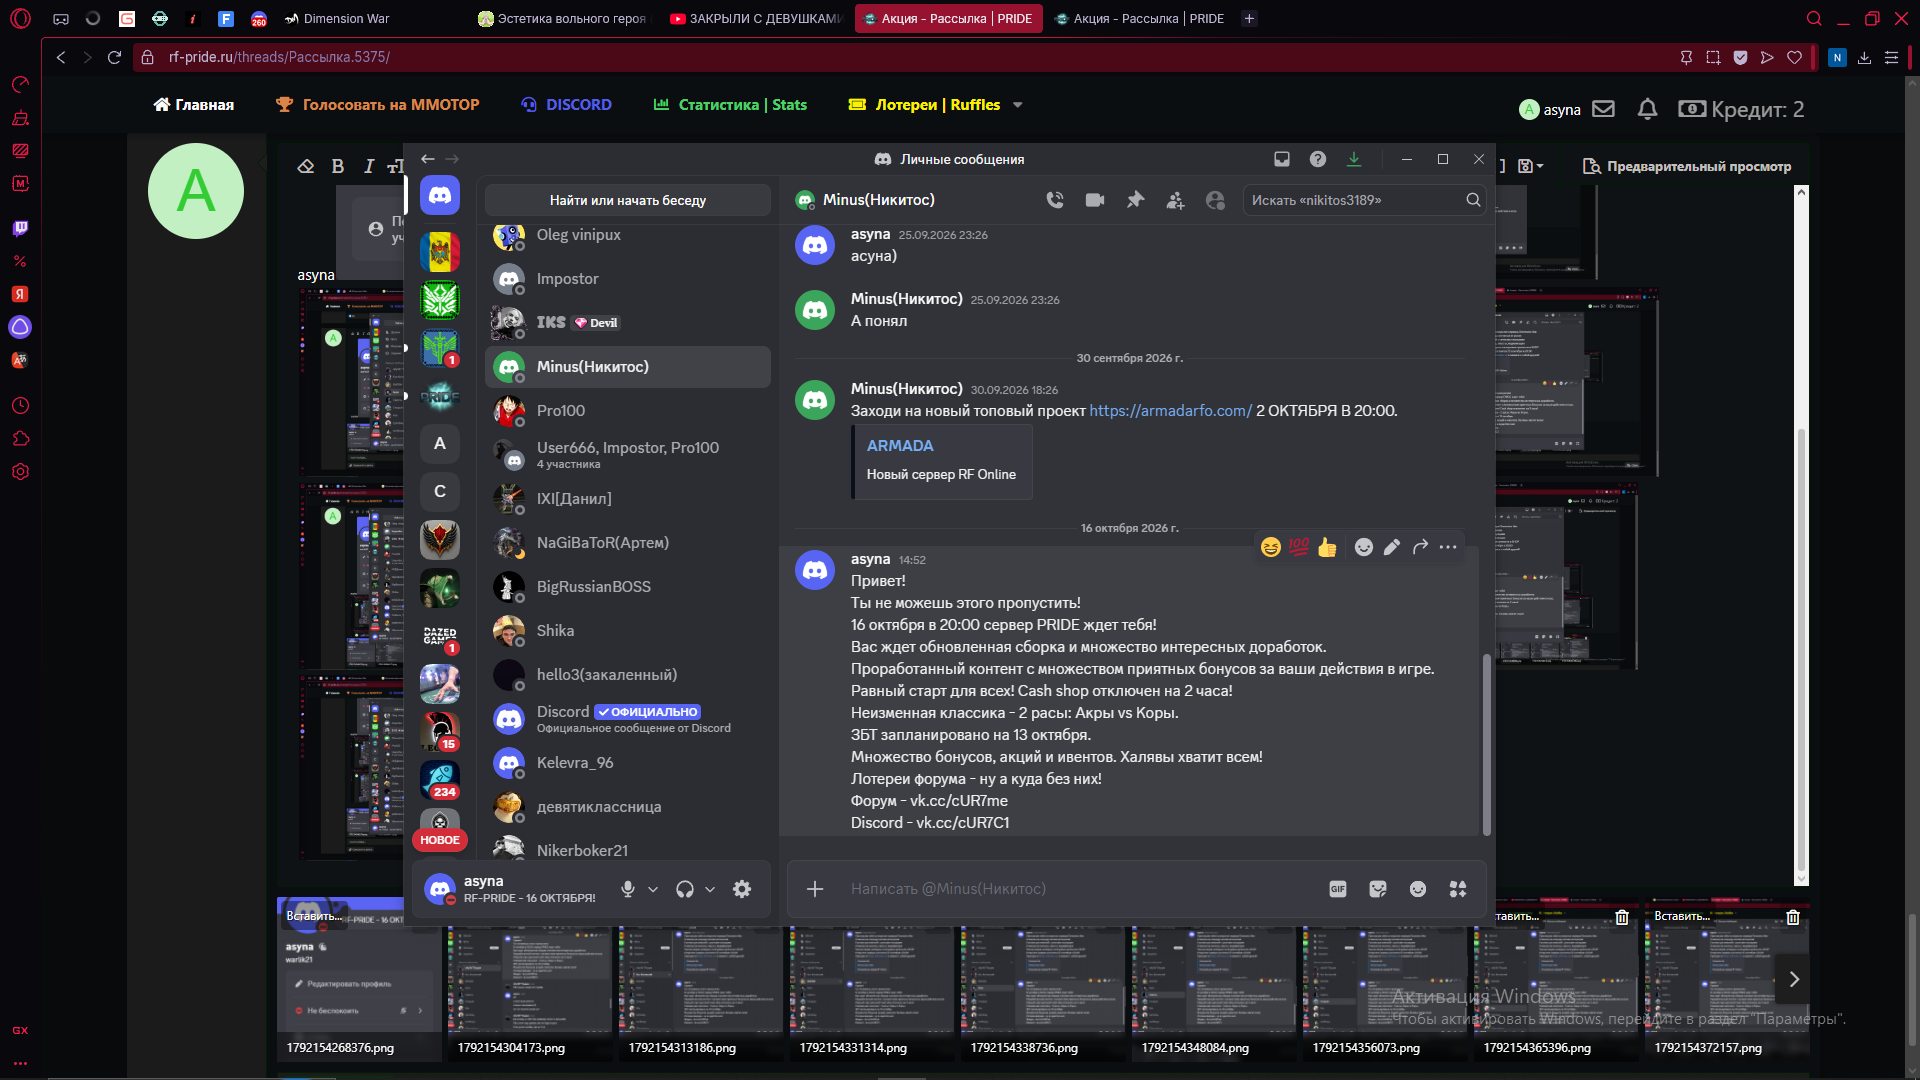Toggle italic formatting in forum editor

[369, 166]
